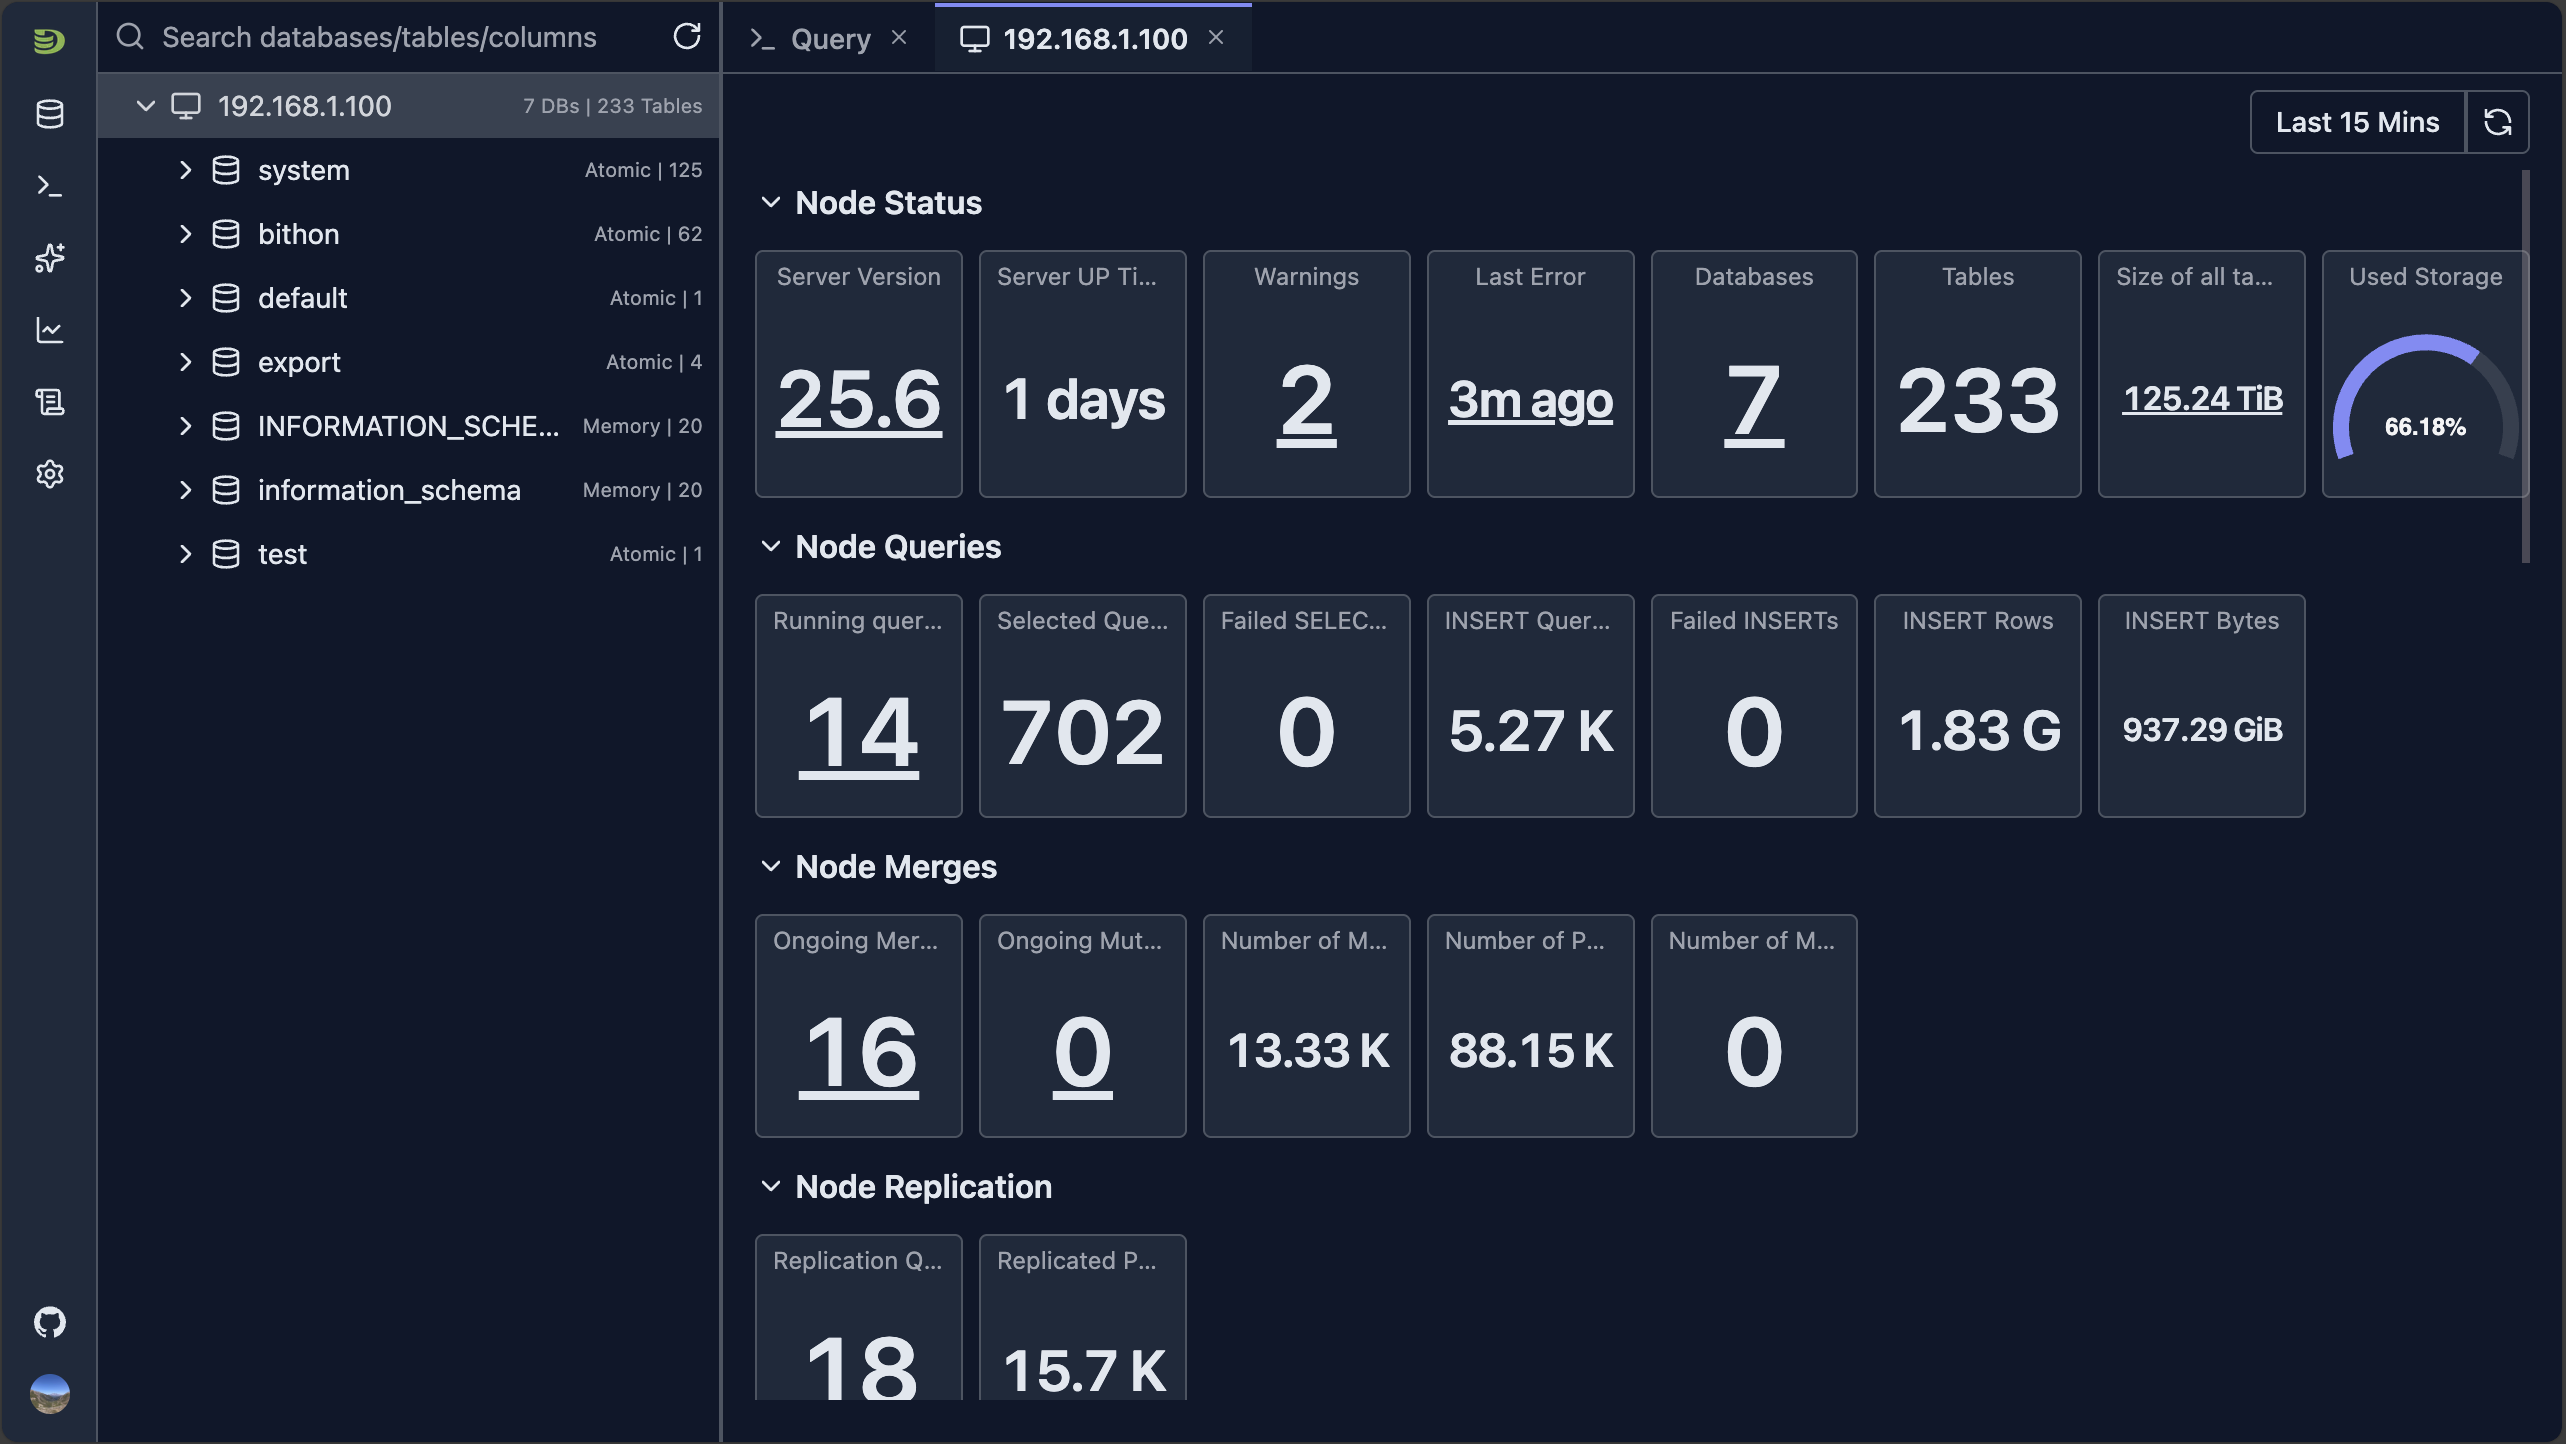The image size is (2566, 1444).
Task: Click the search databases/tables/columns field
Action: [380, 37]
